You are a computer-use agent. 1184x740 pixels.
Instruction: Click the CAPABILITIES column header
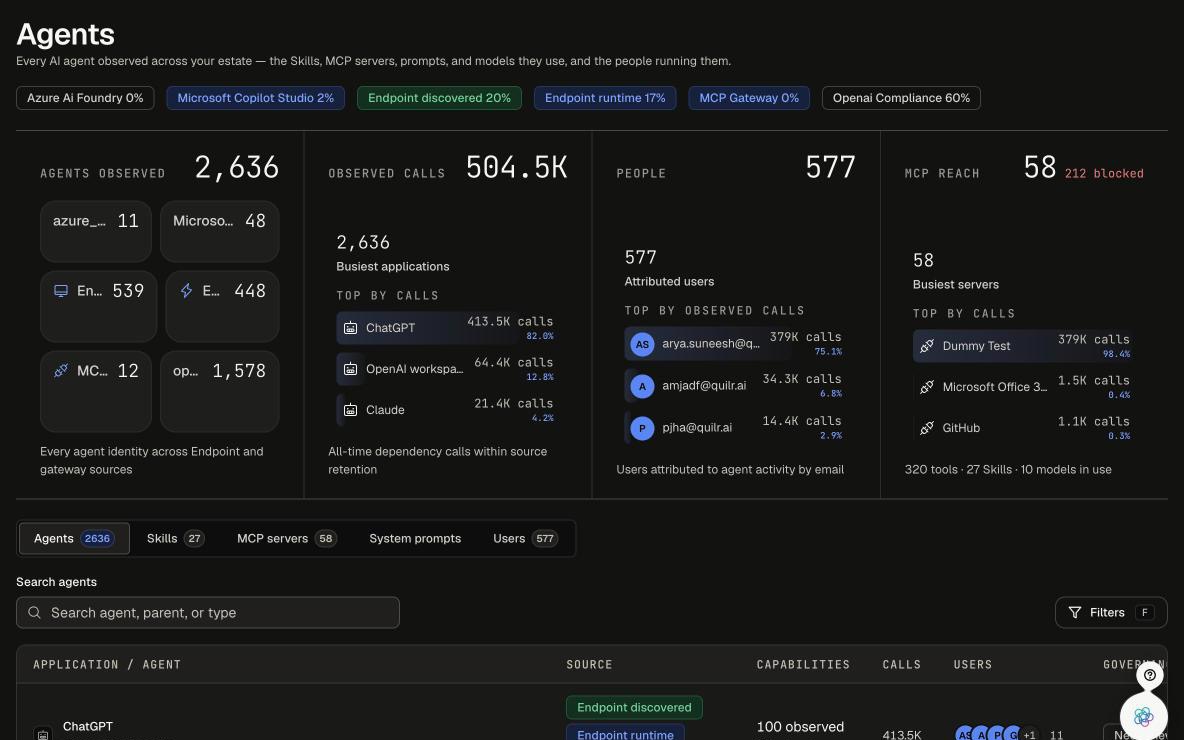803,664
